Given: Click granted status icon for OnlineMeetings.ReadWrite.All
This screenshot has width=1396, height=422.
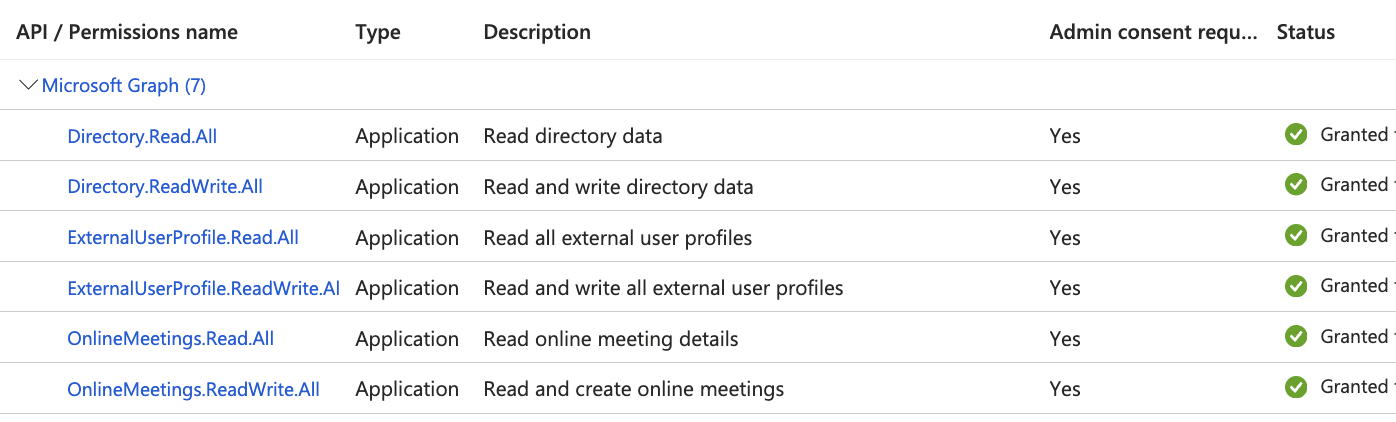Looking at the screenshot, I should (x=1296, y=387).
